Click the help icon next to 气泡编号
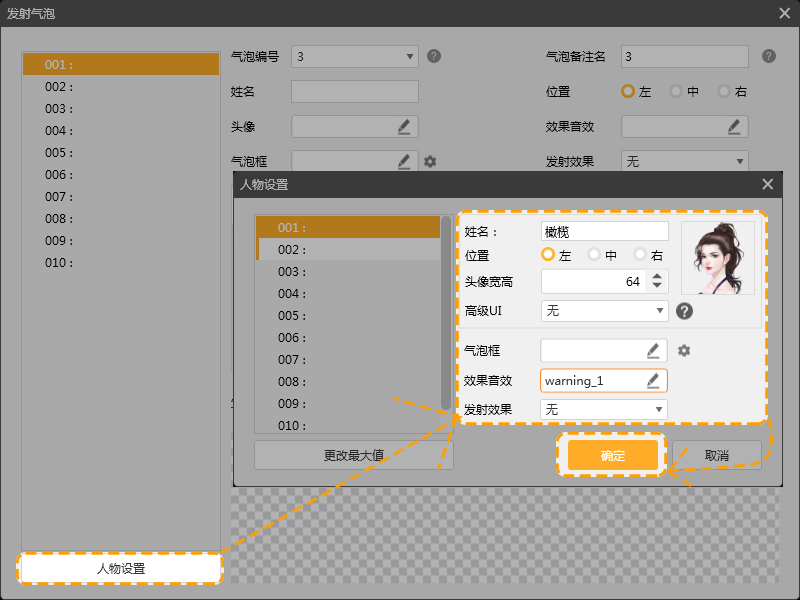Image resolution: width=800 pixels, height=600 pixels. pyautogui.click(x=434, y=56)
